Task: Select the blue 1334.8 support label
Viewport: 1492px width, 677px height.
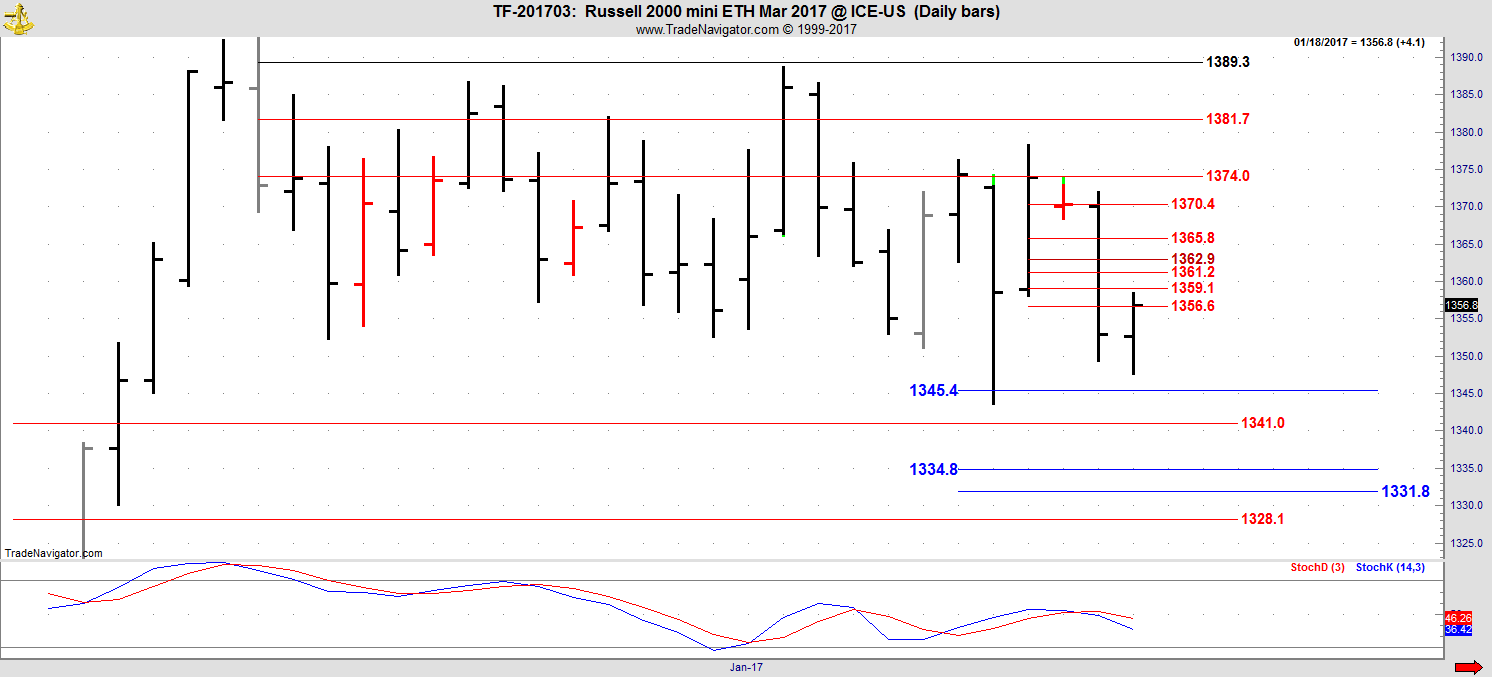Action: 933,469
